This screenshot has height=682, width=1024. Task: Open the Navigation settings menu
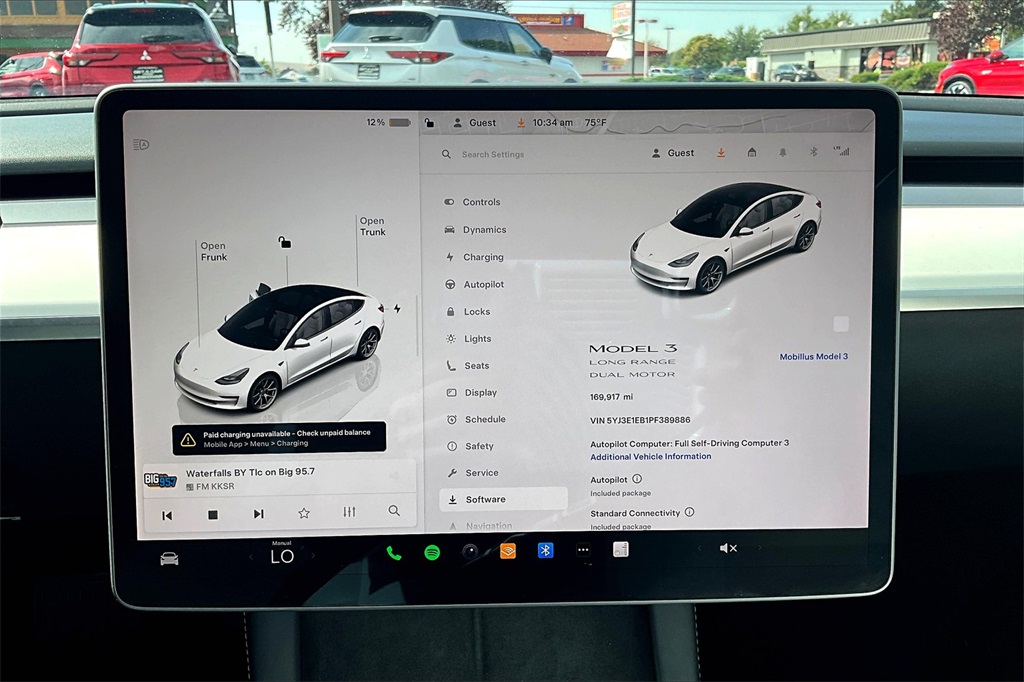480,525
